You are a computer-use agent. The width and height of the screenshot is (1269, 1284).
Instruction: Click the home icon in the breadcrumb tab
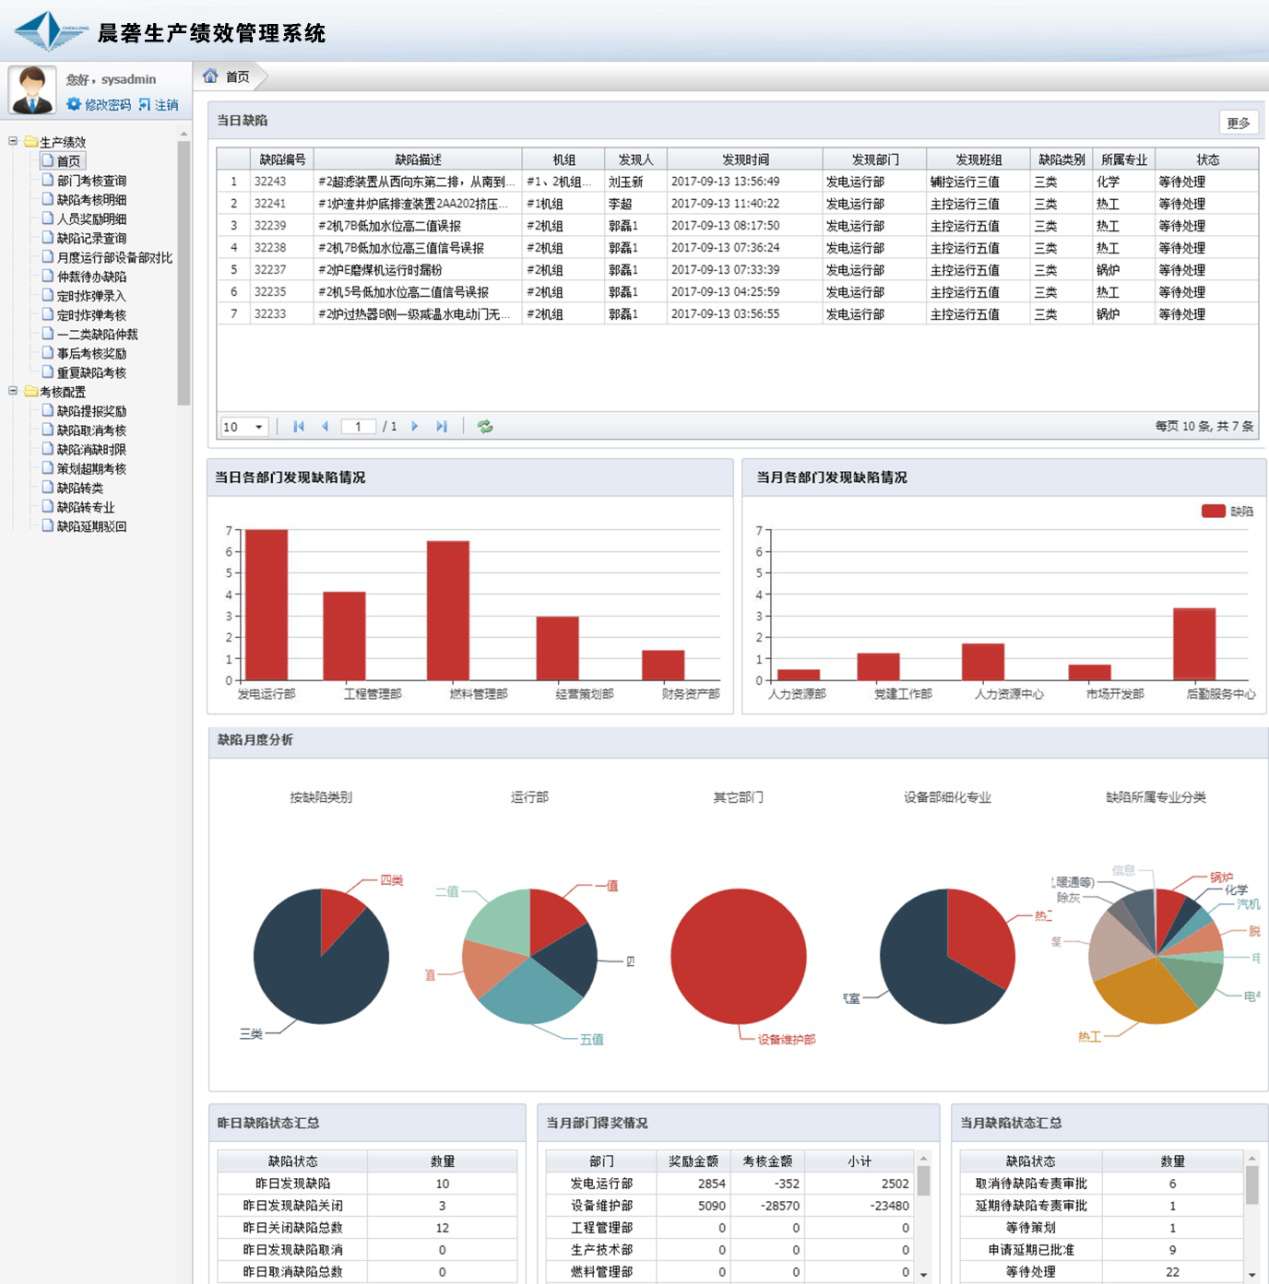[210, 76]
